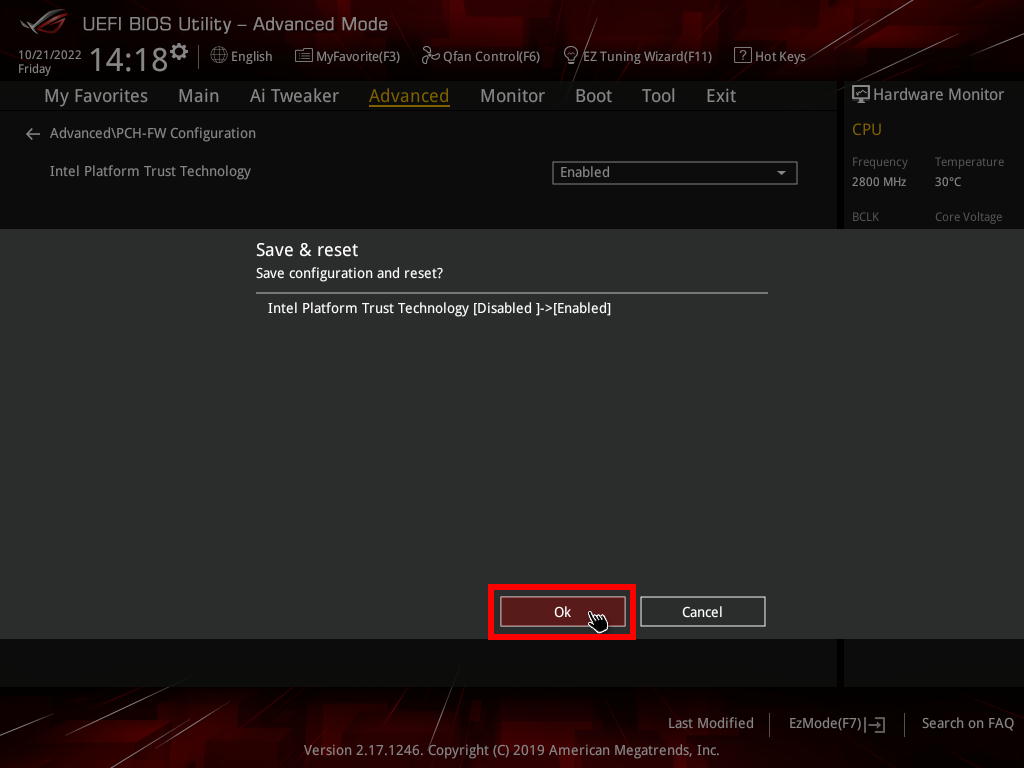Open the Monitor tab

tap(512, 96)
